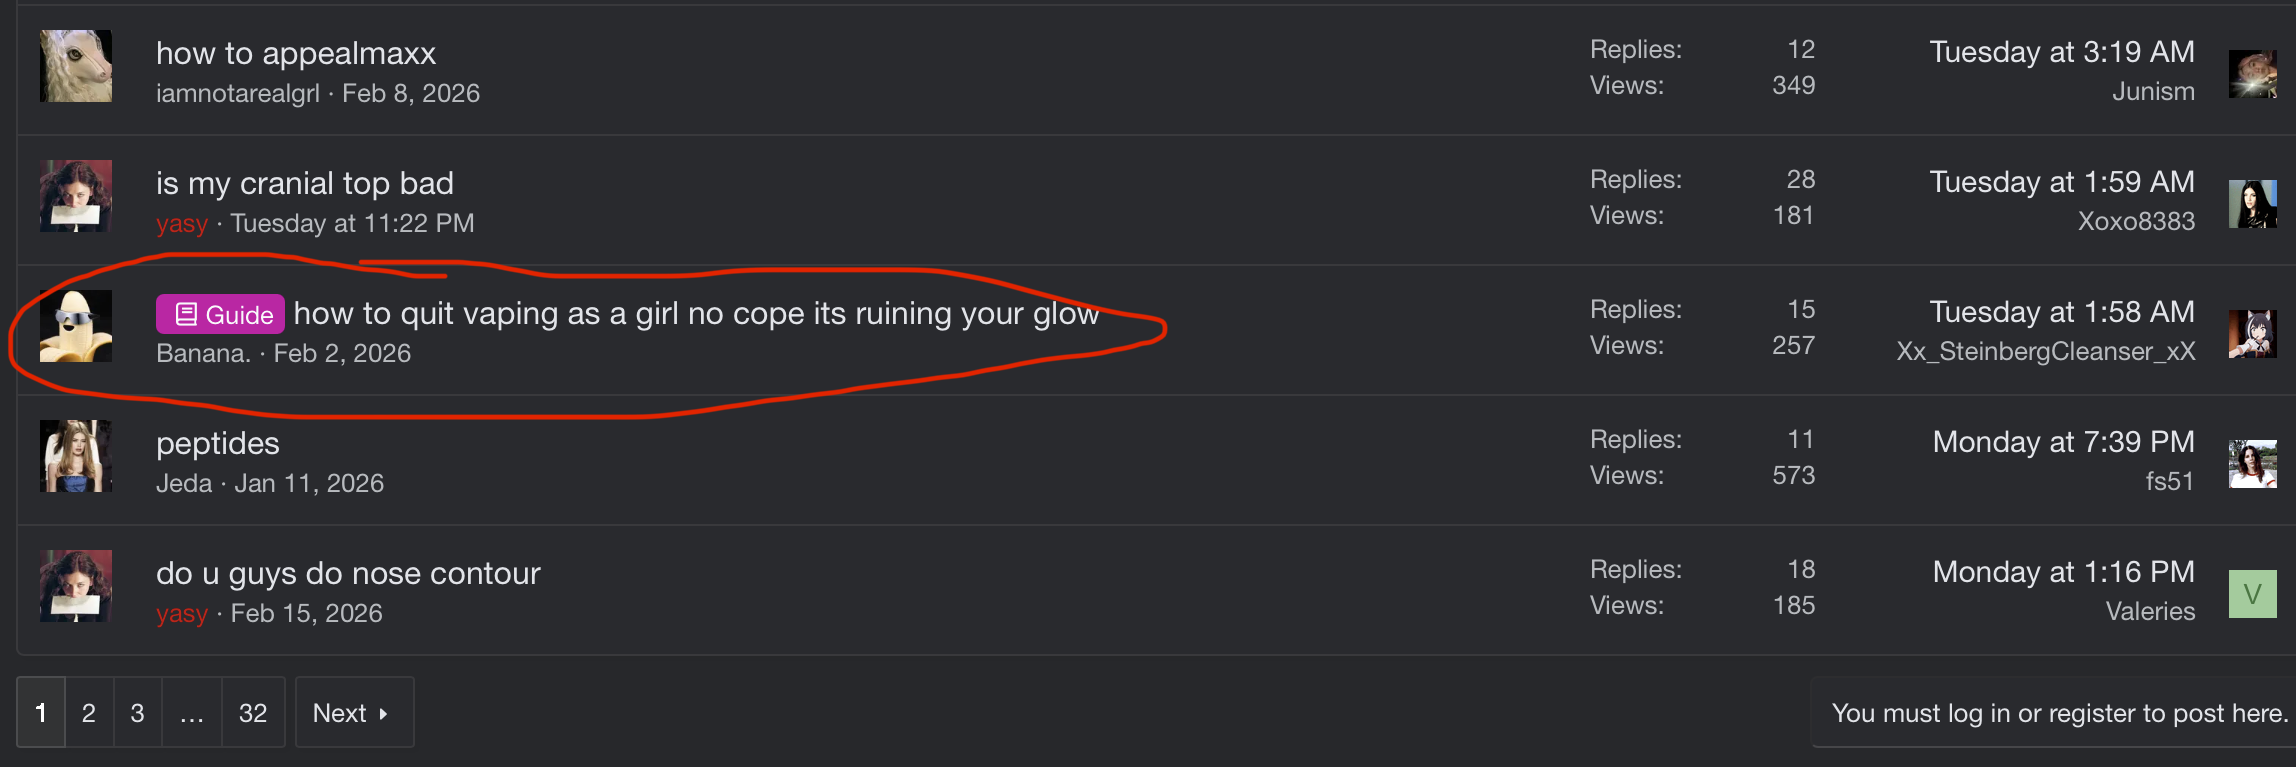Go to the Next page arrow button
This screenshot has width=2296, height=767.
pyautogui.click(x=354, y=713)
